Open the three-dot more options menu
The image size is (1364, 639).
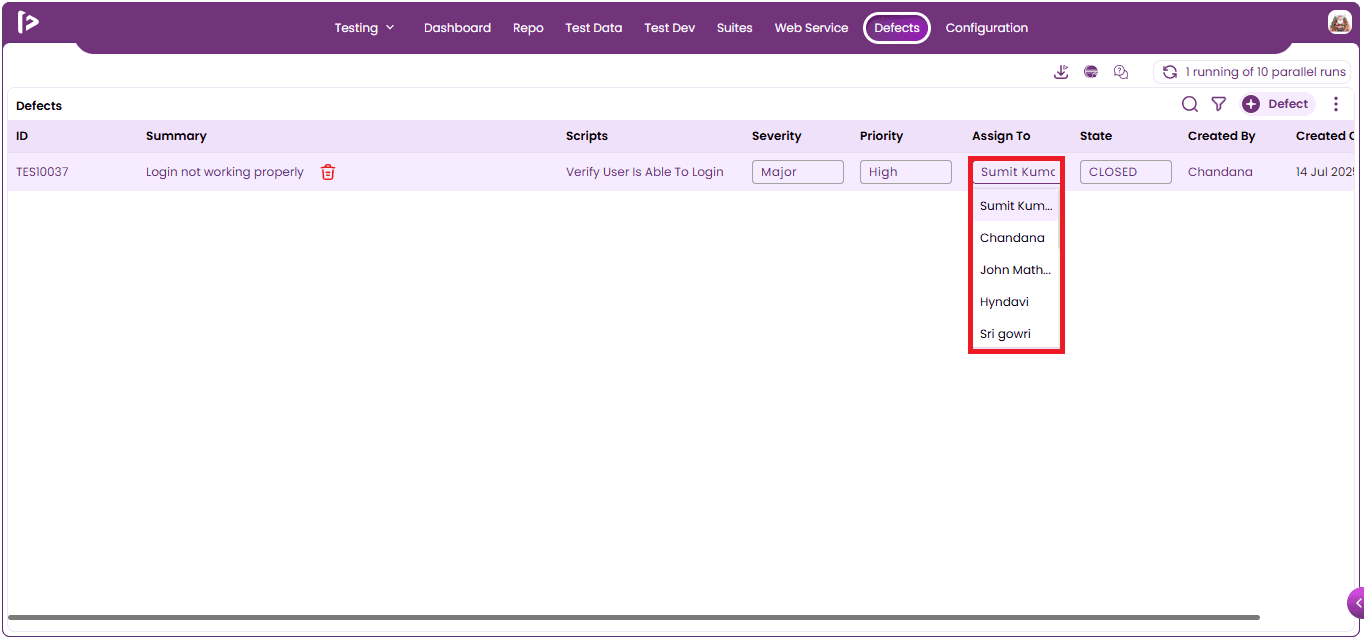click(1336, 104)
